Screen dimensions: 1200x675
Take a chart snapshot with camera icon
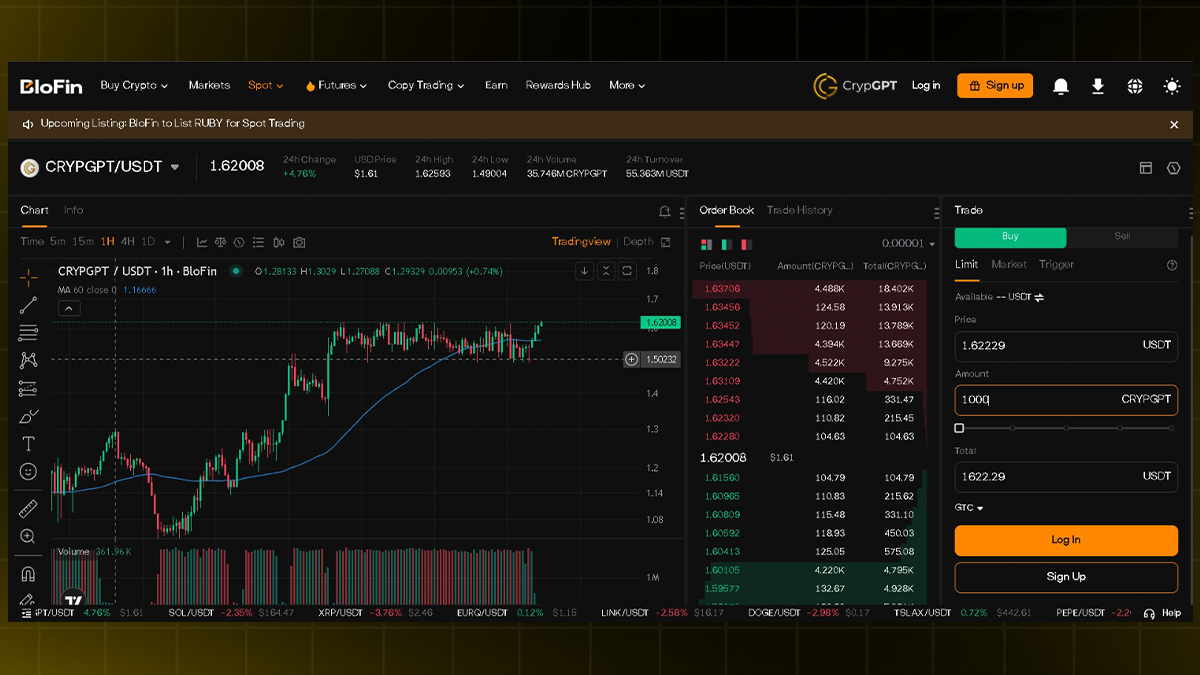click(299, 242)
